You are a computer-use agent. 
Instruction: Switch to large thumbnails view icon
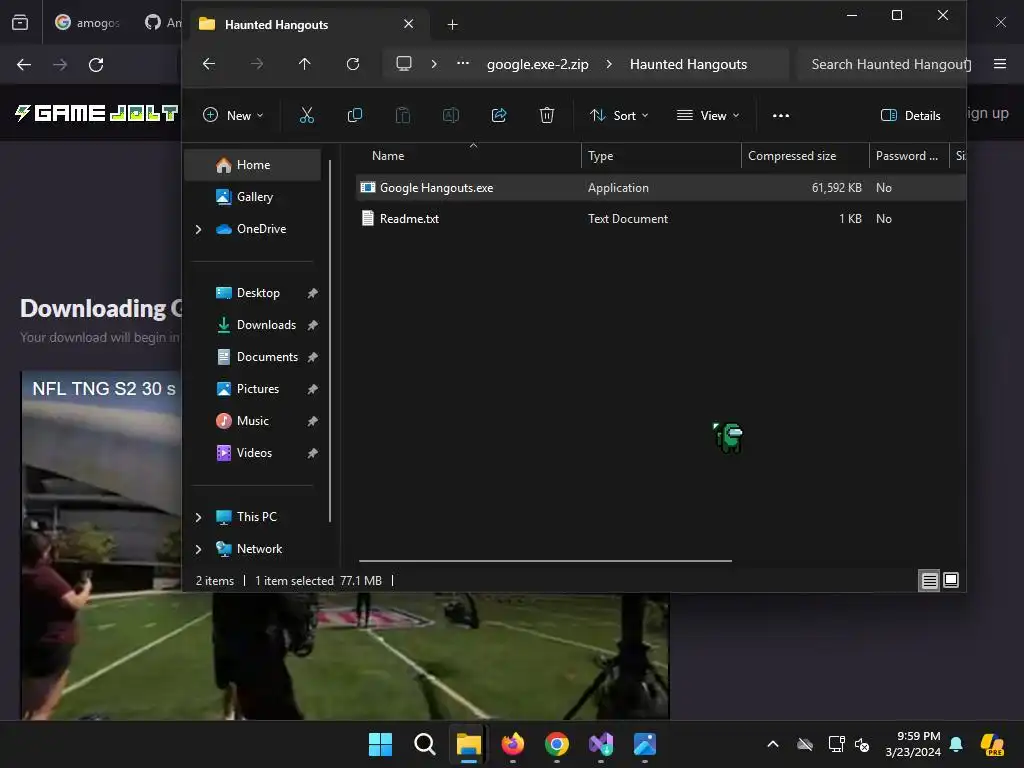[952, 580]
